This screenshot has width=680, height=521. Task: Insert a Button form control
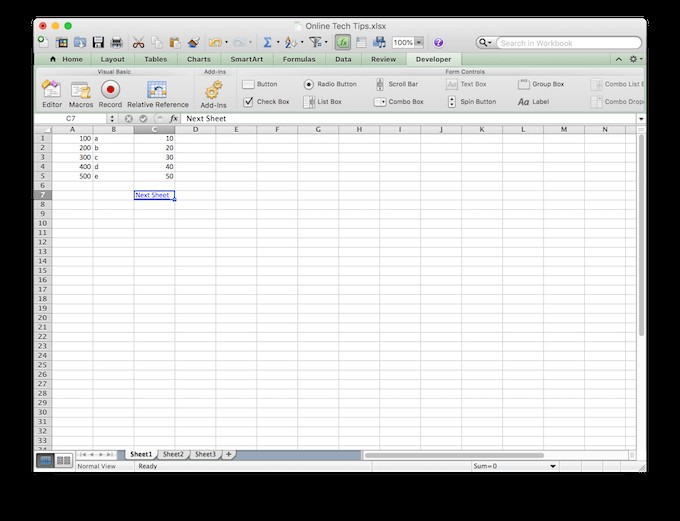[x=260, y=84]
